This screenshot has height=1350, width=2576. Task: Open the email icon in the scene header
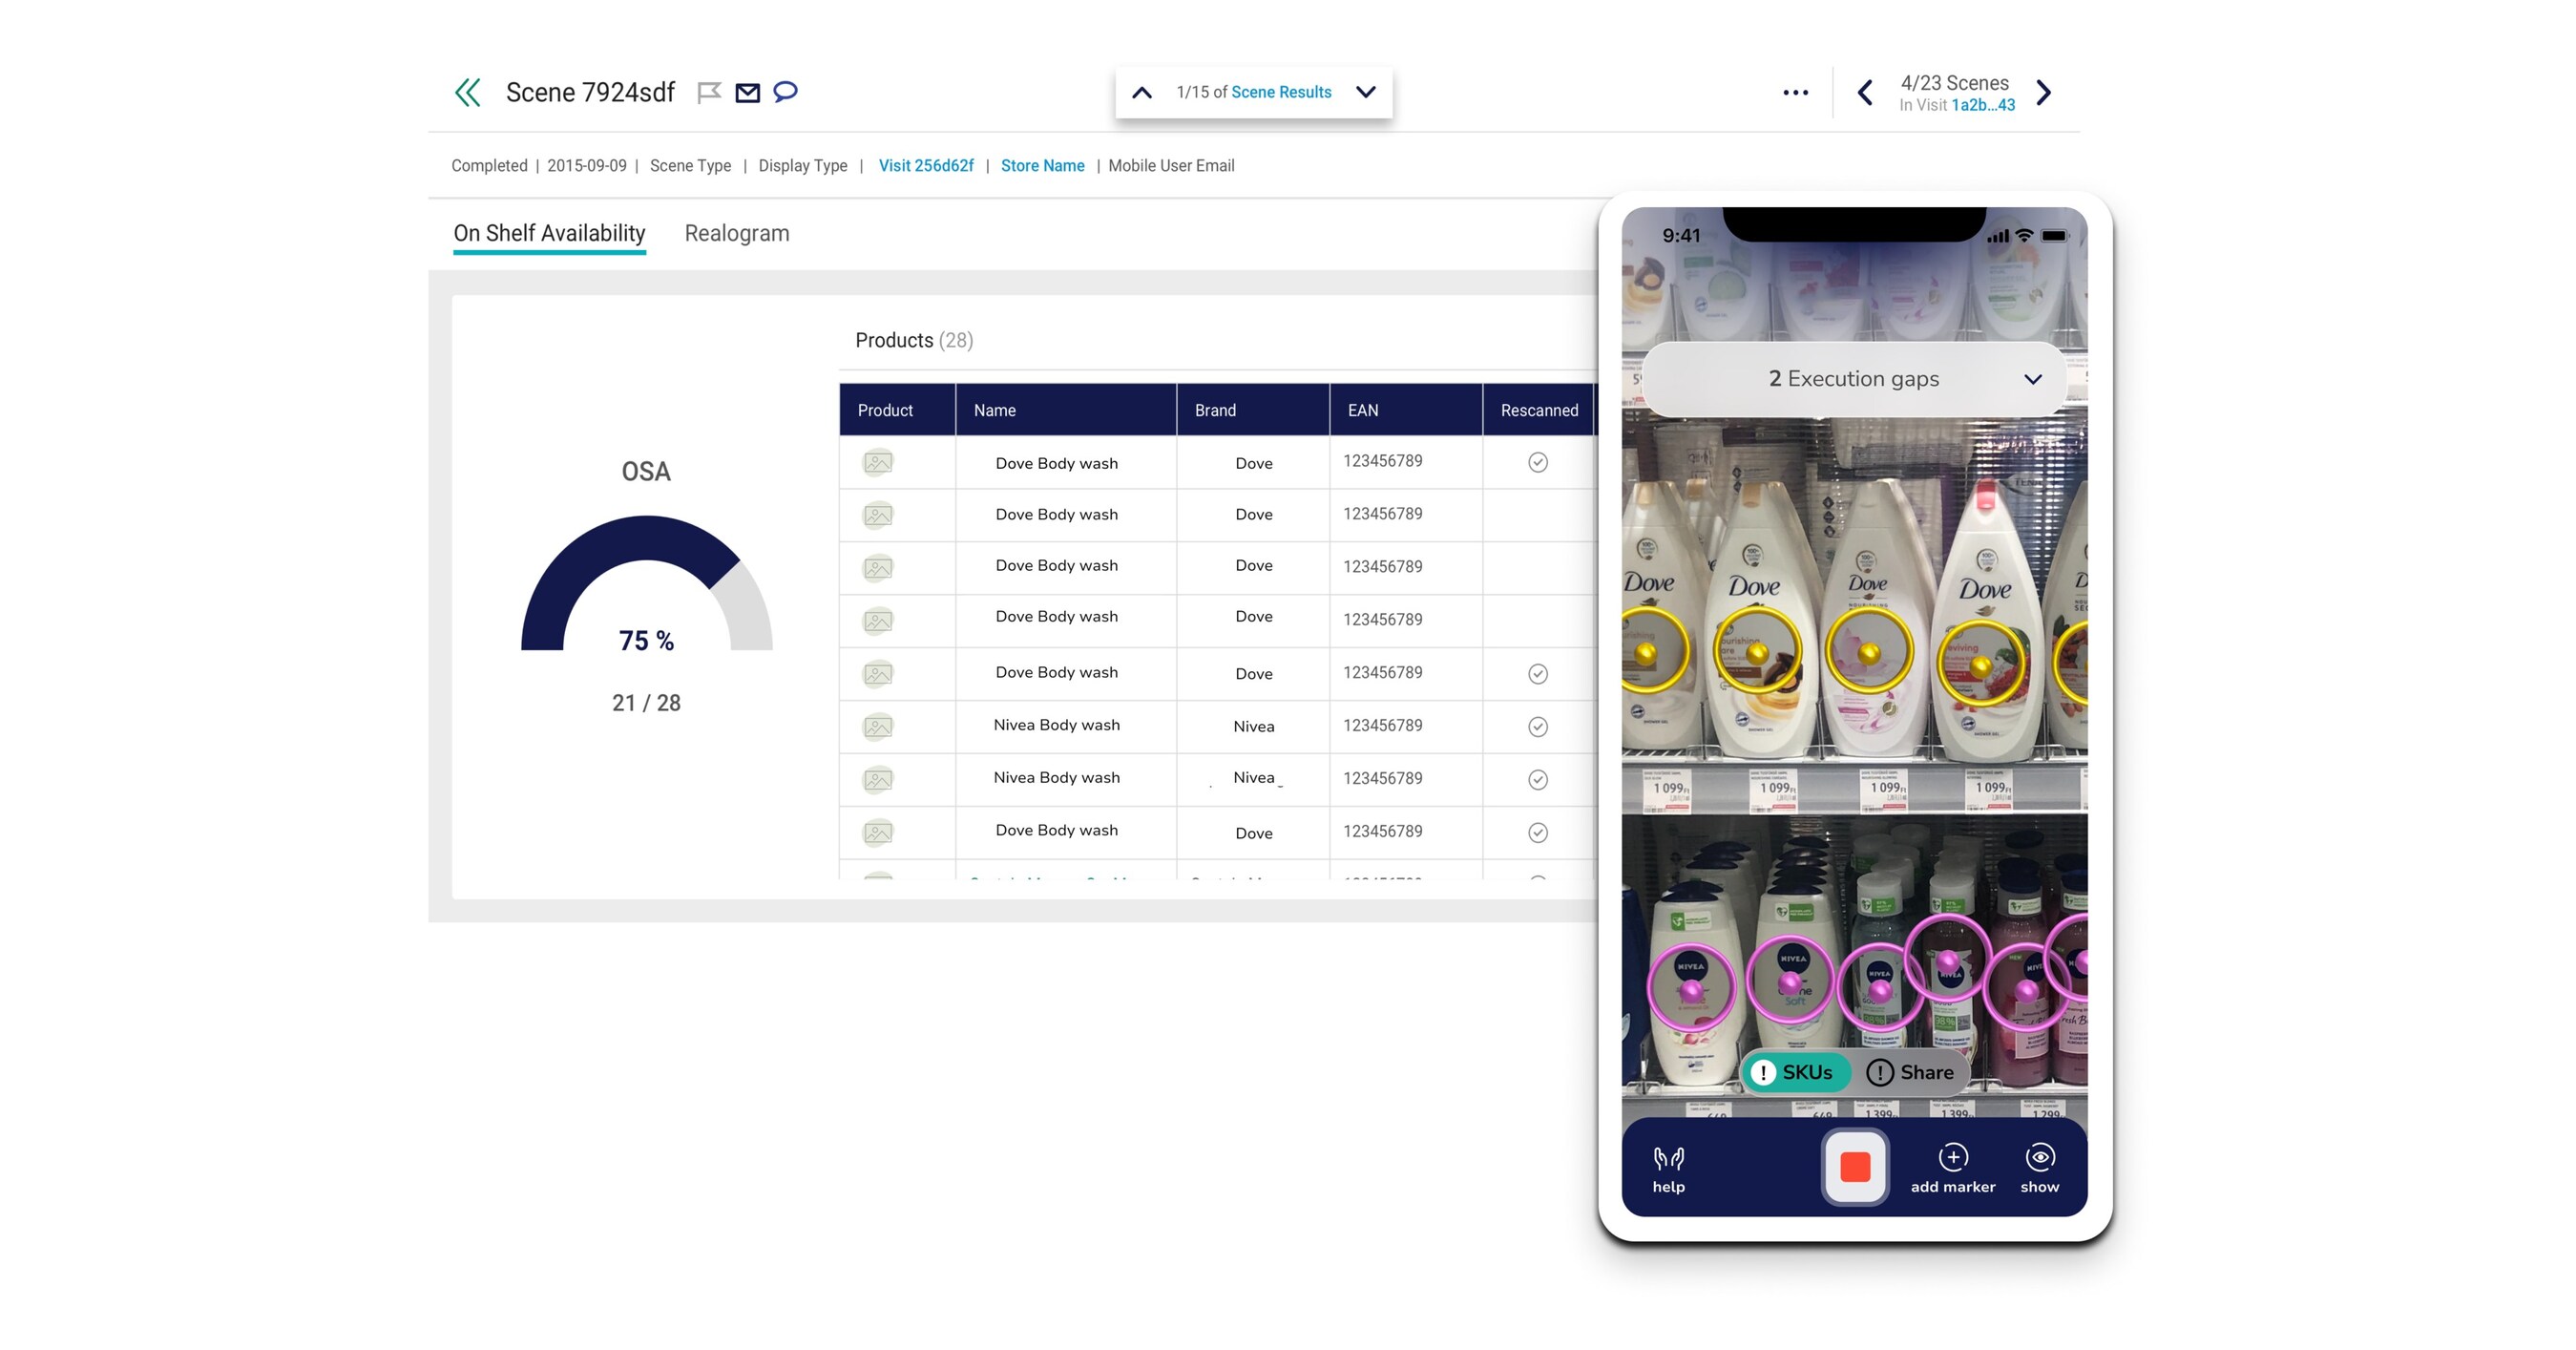tap(748, 92)
